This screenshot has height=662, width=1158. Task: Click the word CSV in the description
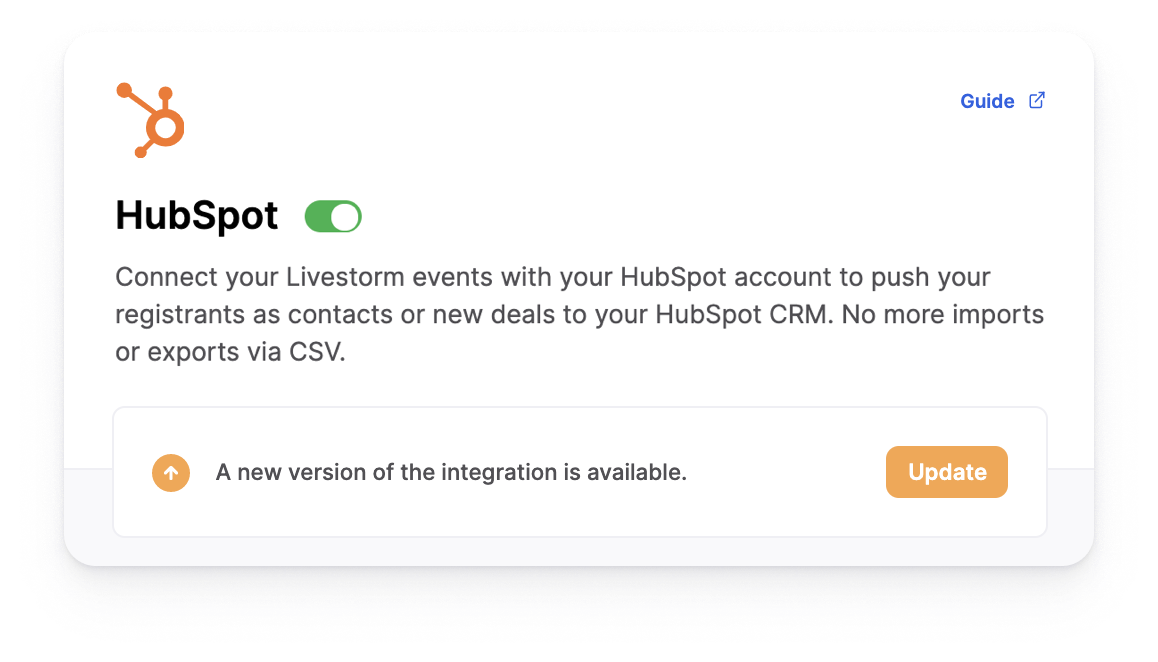[315, 352]
